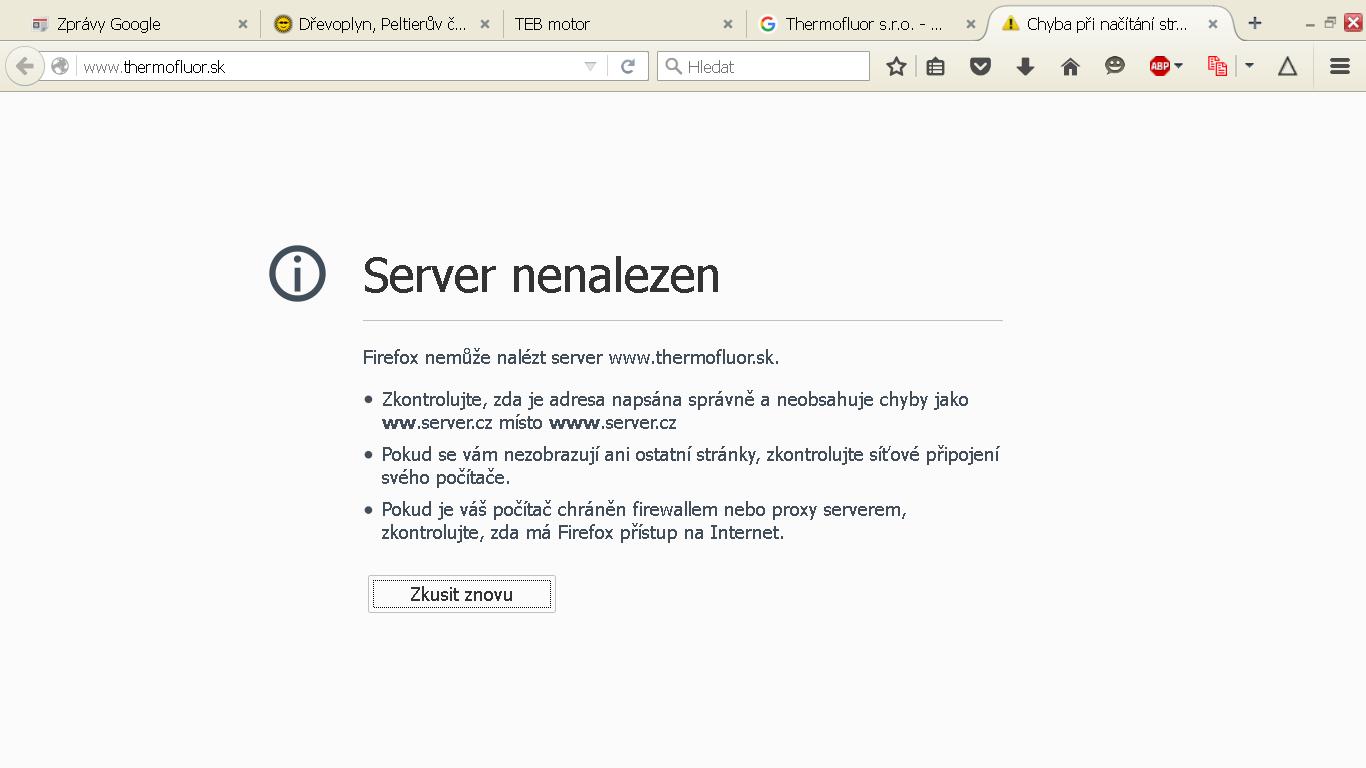Open the URL history dropdown arrow
The height and width of the screenshot is (768, 1366).
coord(591,66)
